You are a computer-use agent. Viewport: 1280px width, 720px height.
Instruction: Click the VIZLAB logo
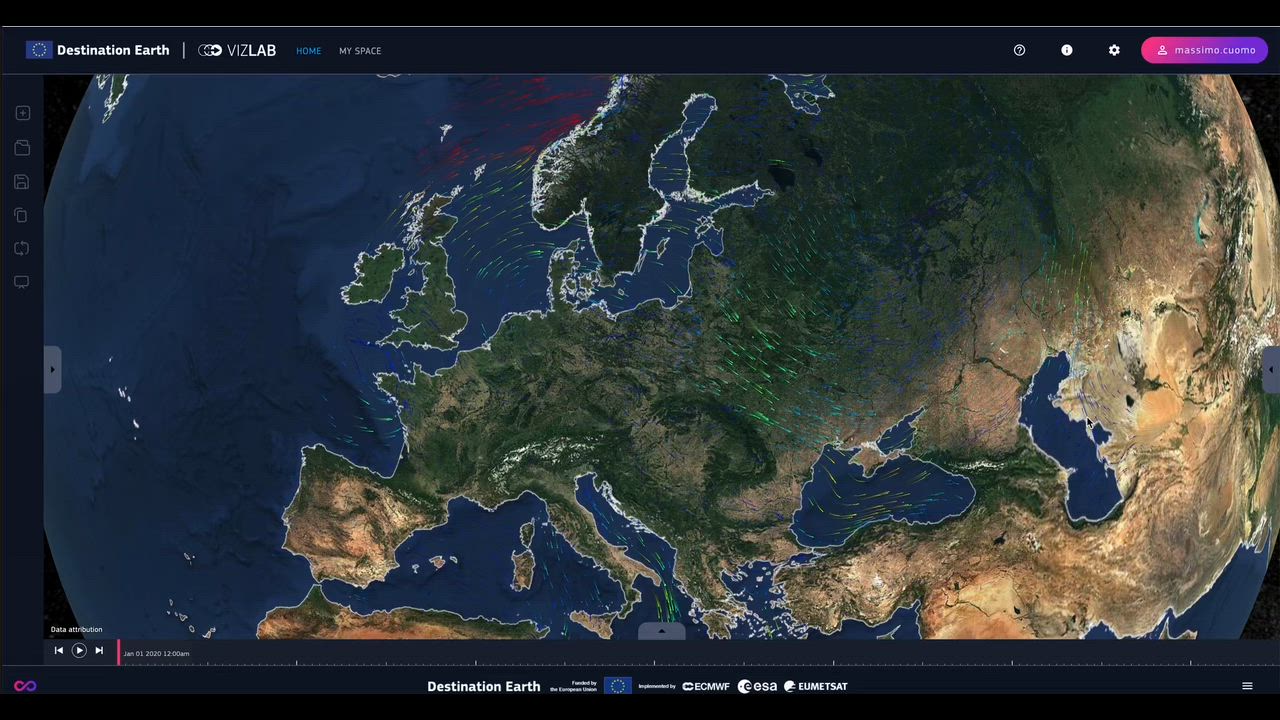237,50
